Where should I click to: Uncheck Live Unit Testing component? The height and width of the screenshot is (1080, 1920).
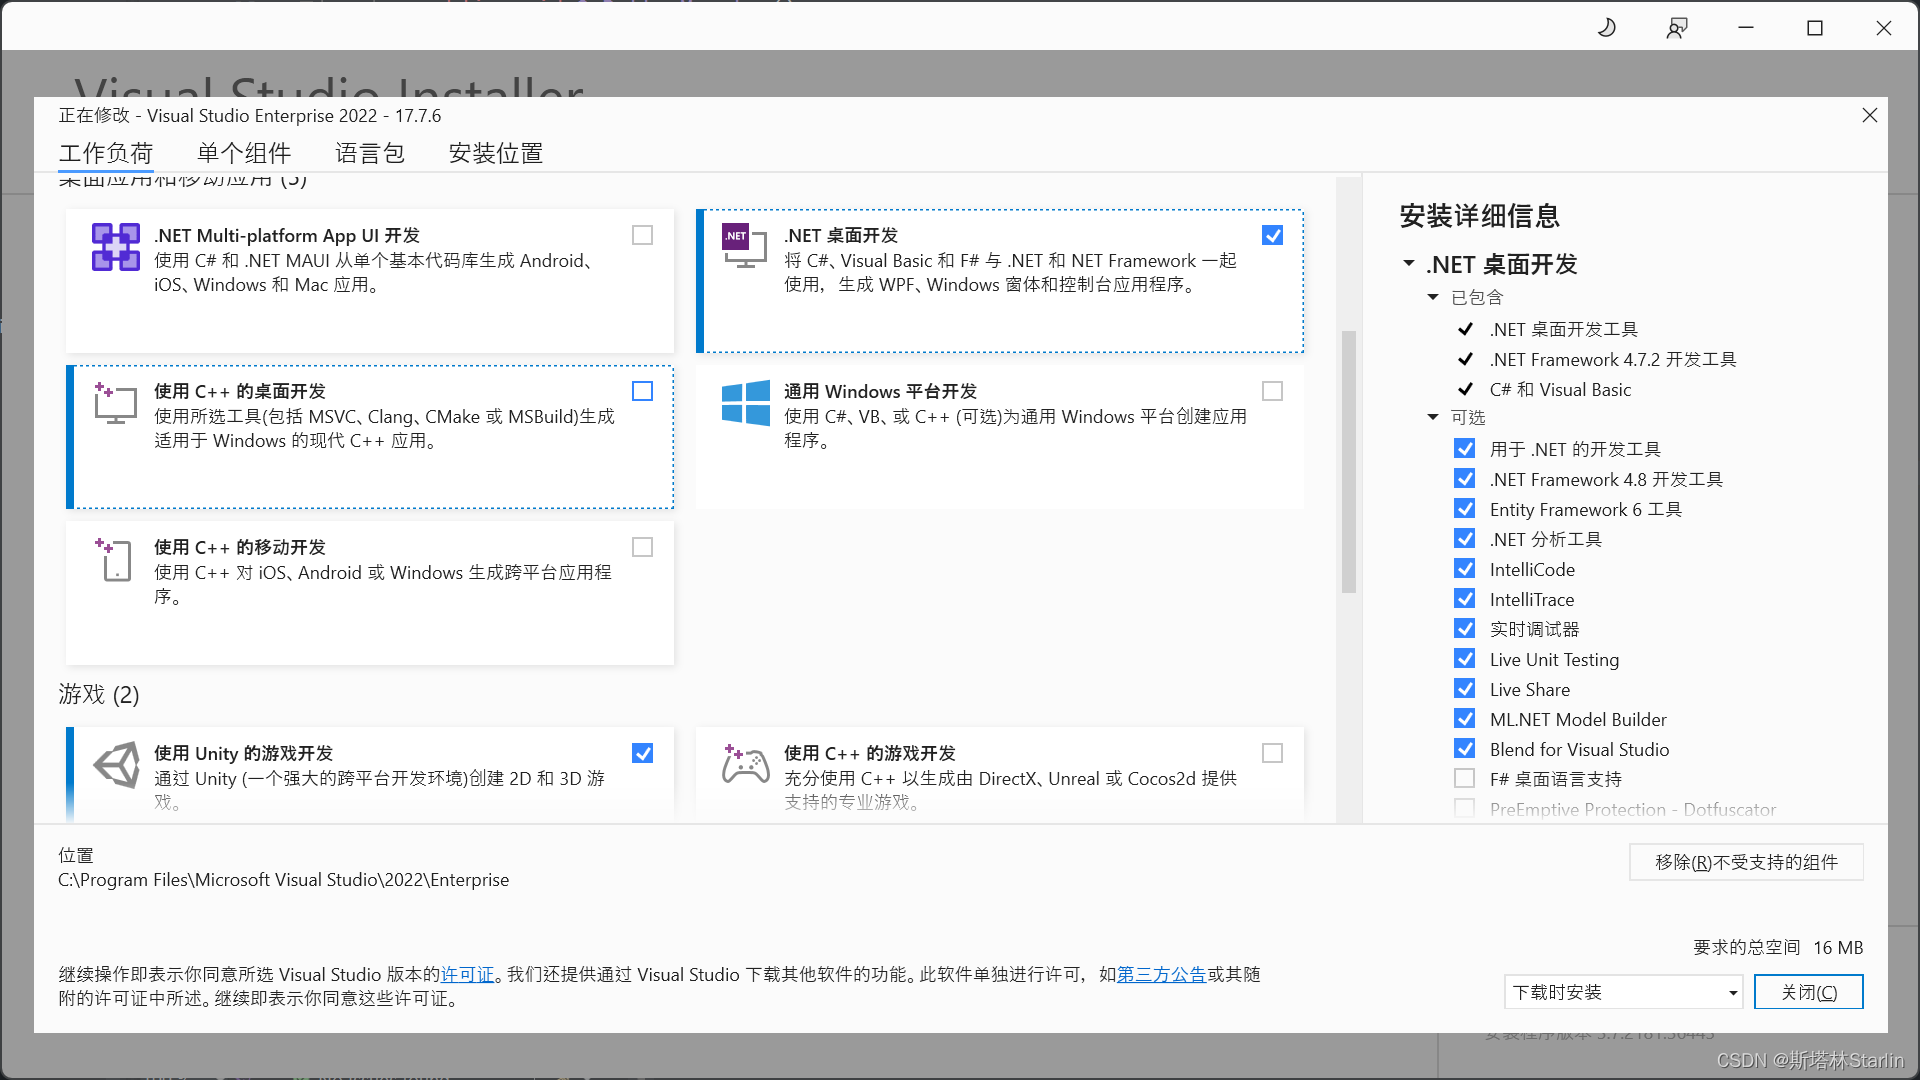pos(1465,659)
